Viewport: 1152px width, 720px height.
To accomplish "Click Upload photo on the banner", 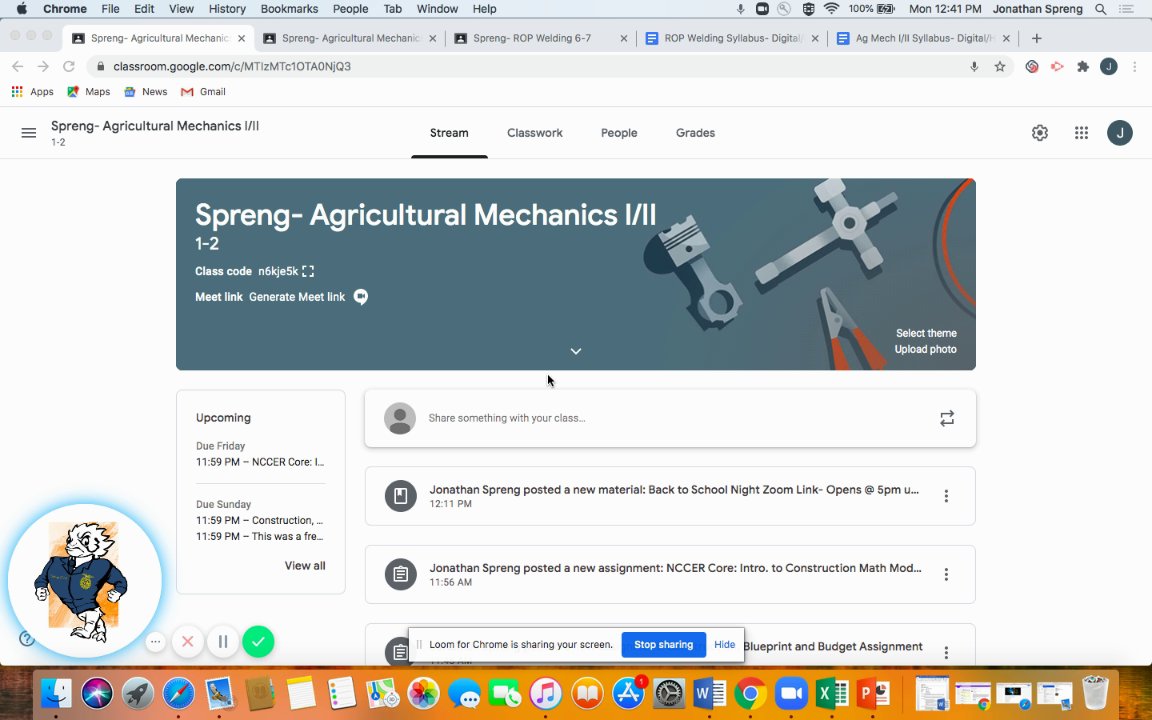I will 925,349.
